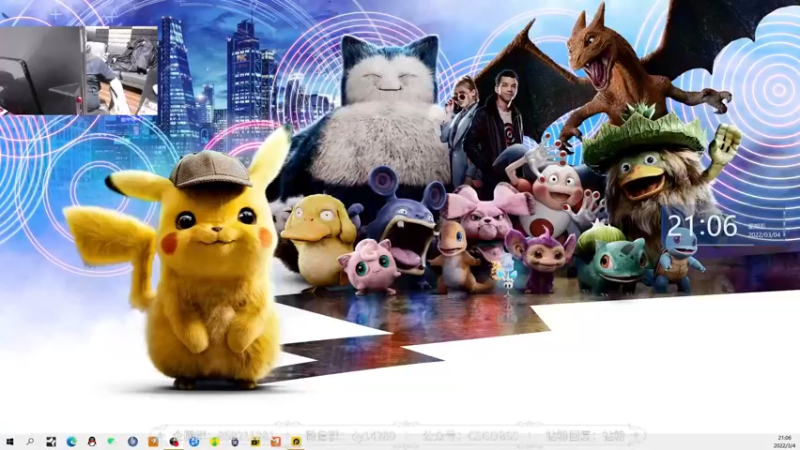The height and width of the screenshot is (450, 800).
Task: Switch to the yellow app with black circle
Action: 296,441
